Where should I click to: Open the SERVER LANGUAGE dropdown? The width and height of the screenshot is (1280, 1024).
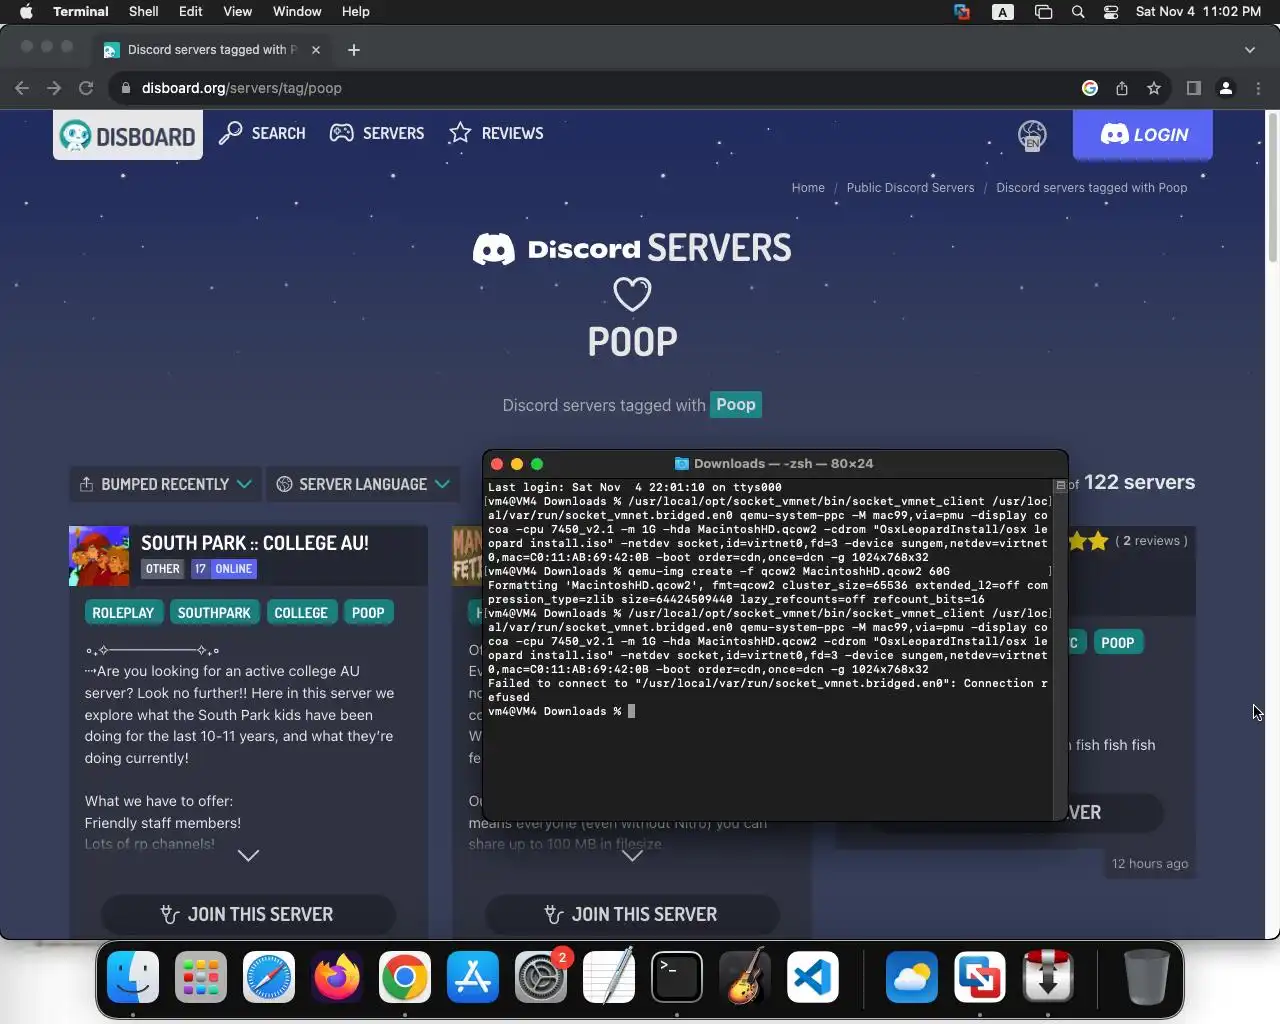[x=363, y=484]
